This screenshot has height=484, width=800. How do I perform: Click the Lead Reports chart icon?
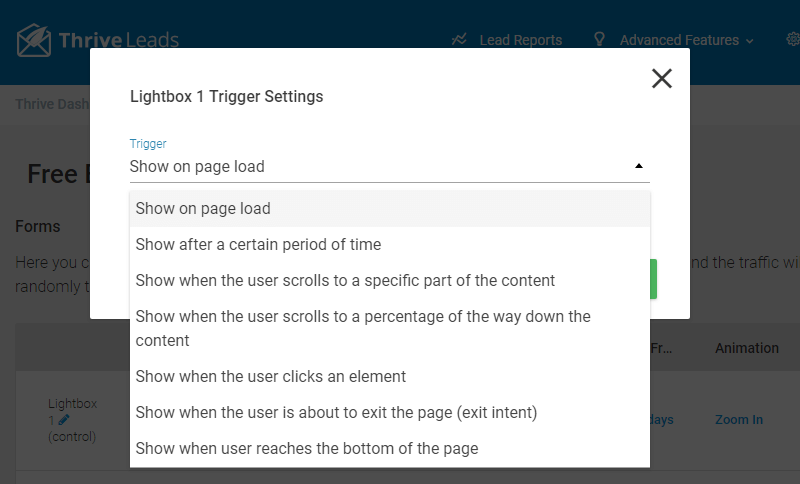tap(459, 39)
